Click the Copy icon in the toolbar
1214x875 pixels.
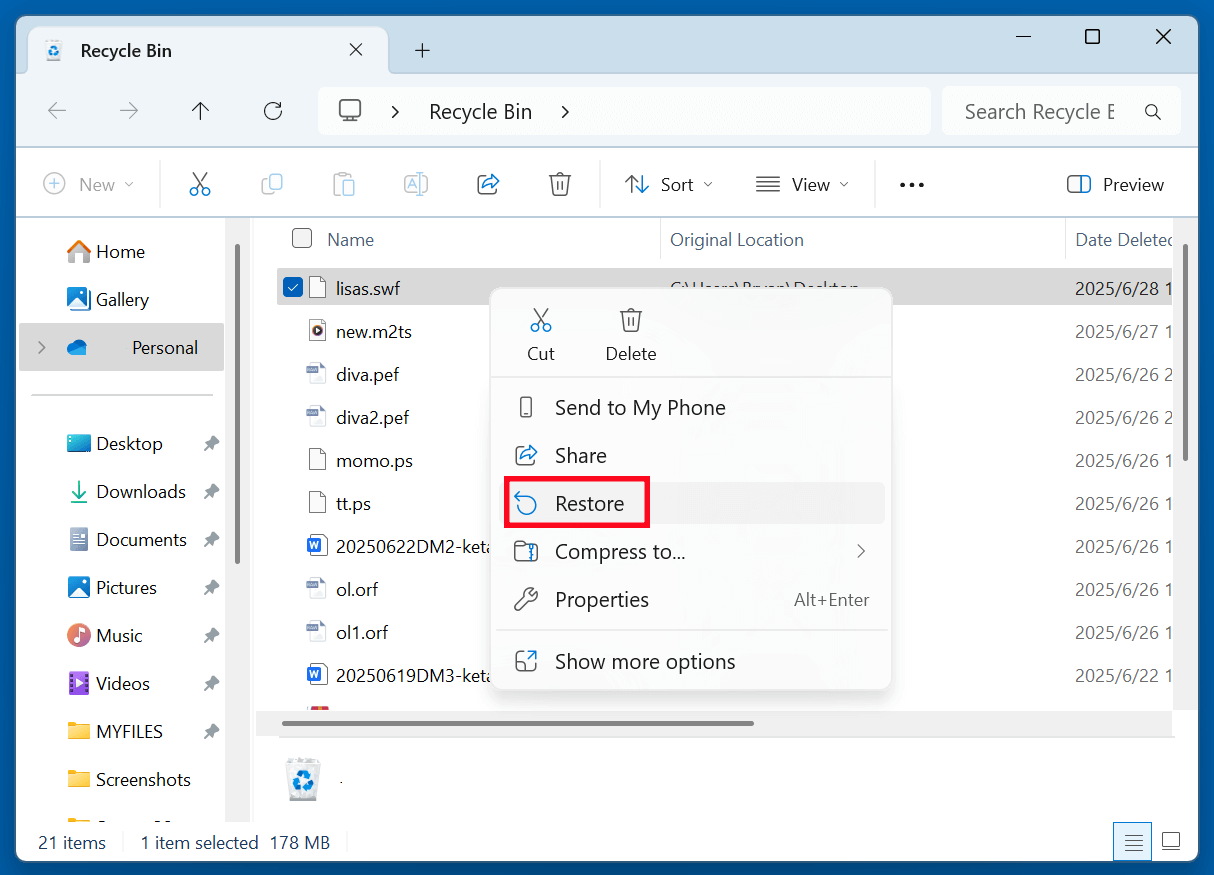coord(271,184)
